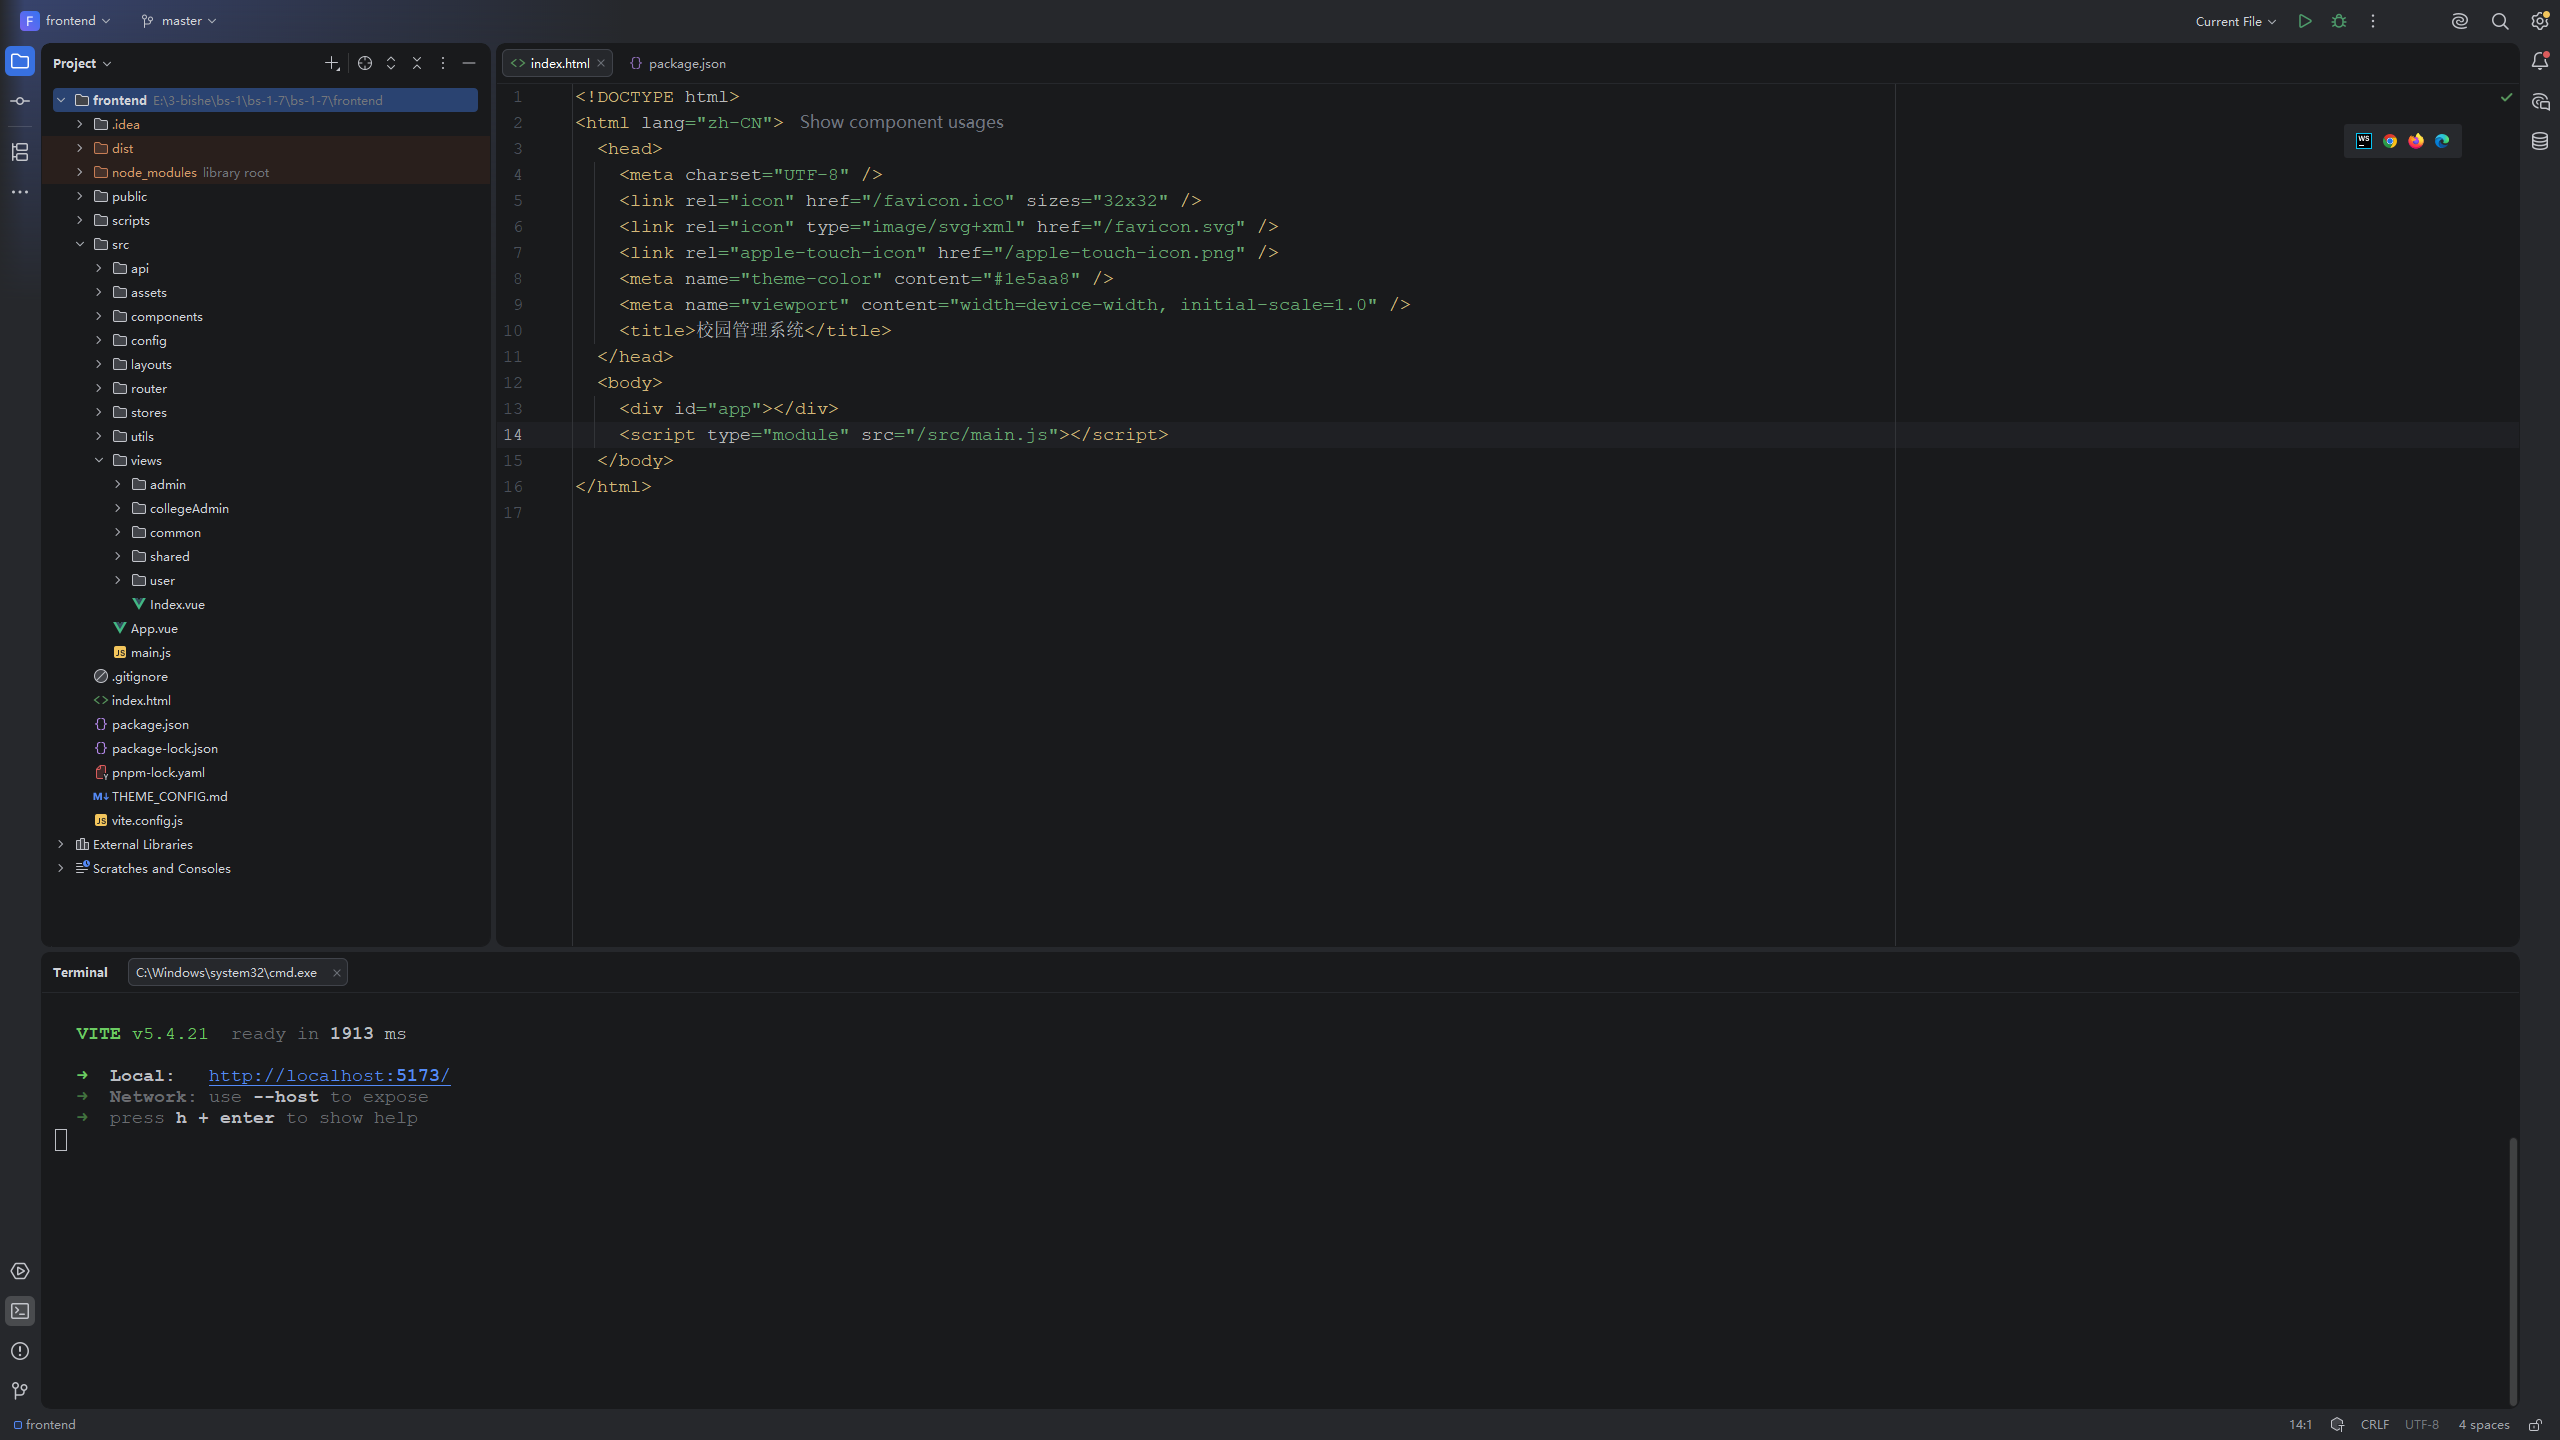Change CRLF line separator
This screenshot has width=2560, height=1440.
[2375, 1425]
